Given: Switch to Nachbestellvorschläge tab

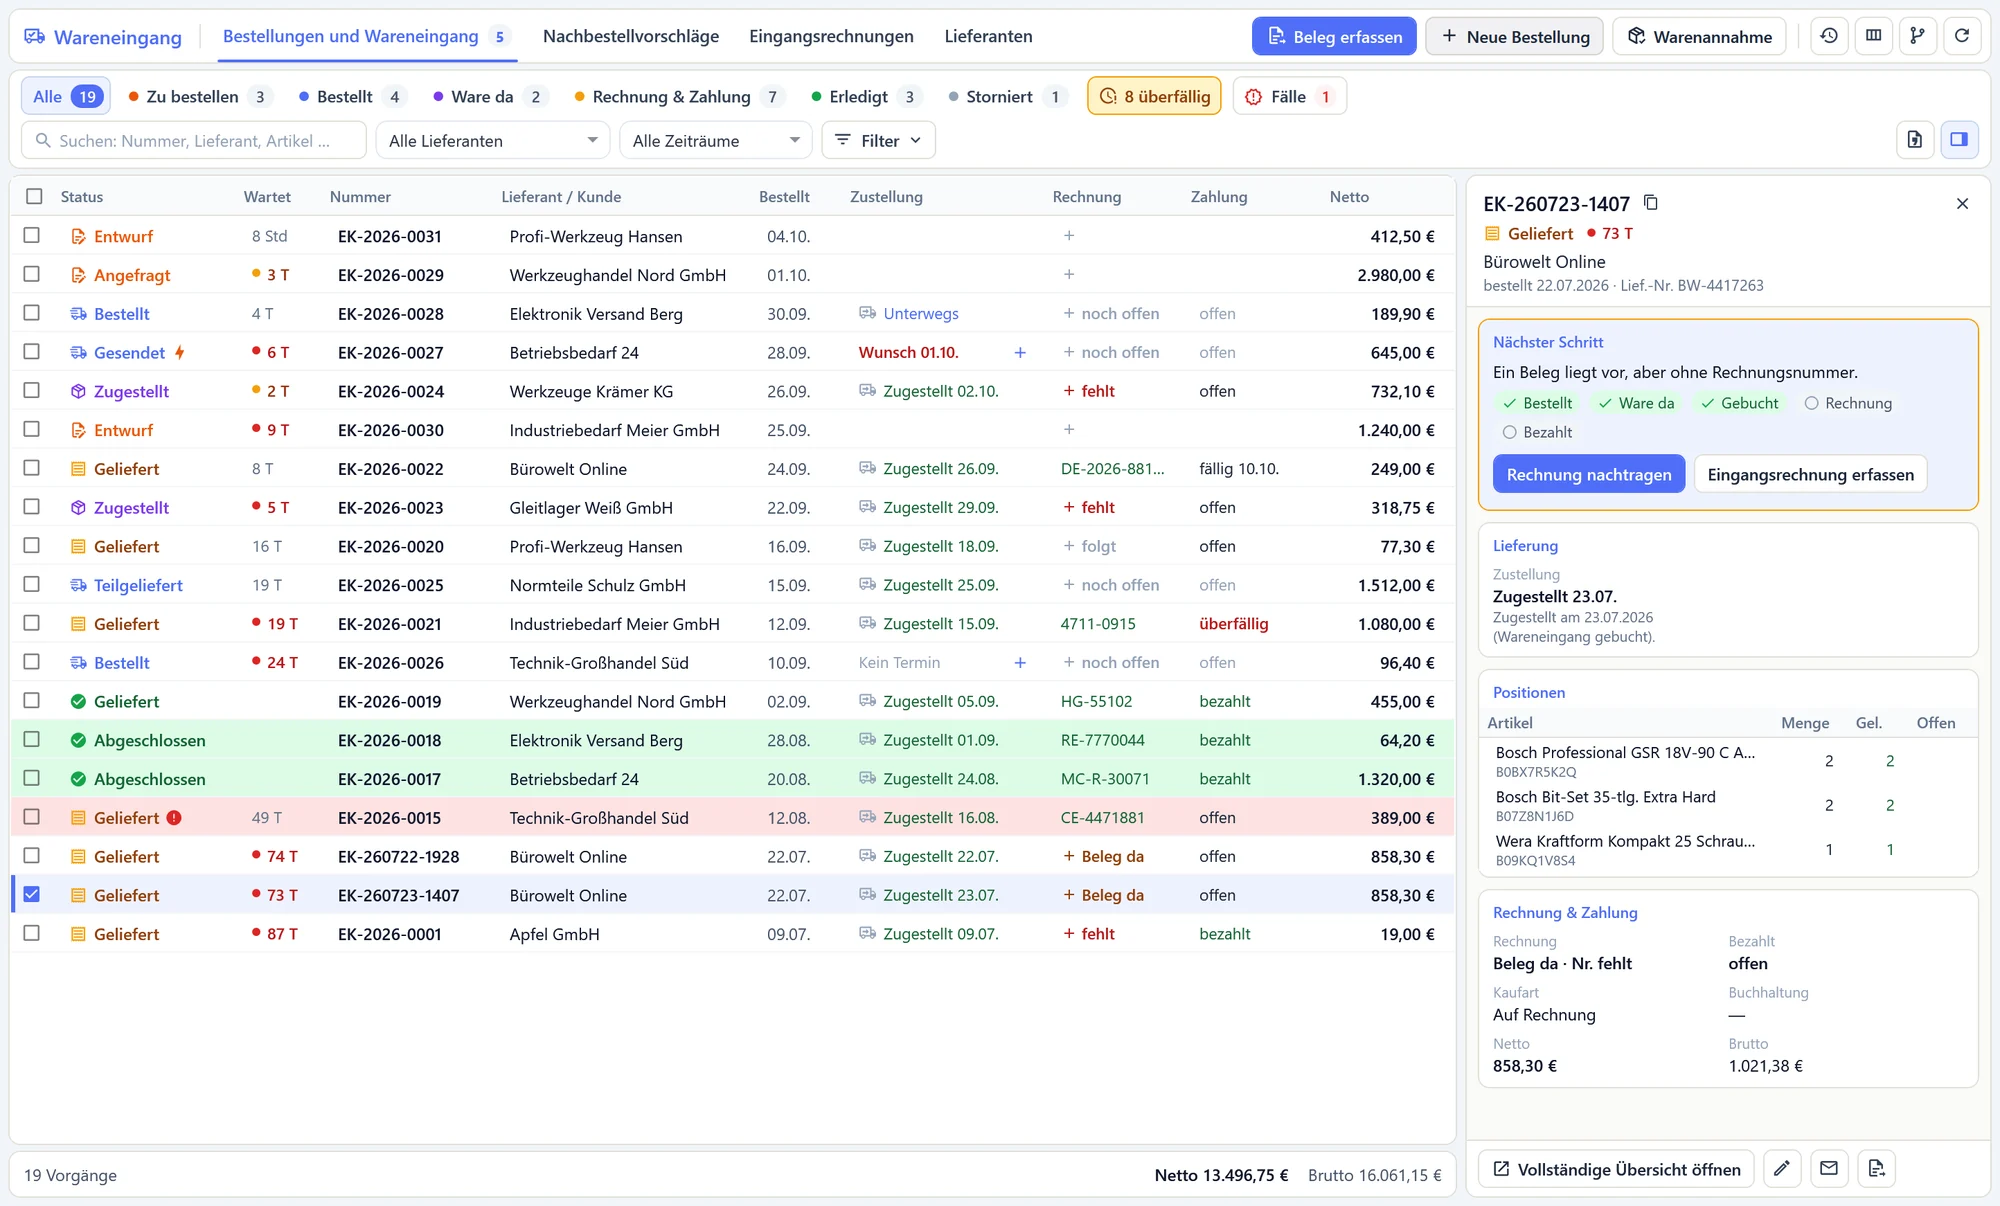Looking at the screenshot, I should [631, 36].
